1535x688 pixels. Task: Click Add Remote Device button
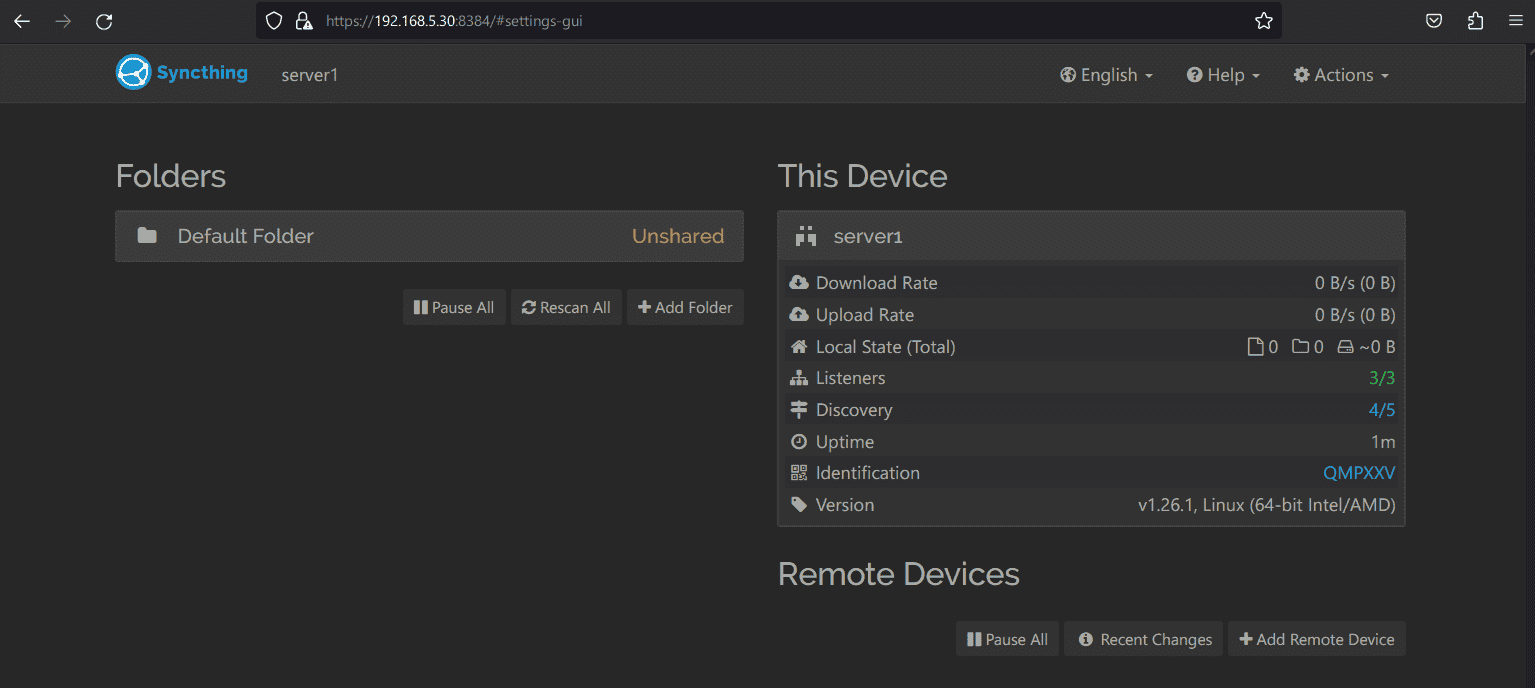click(1317, 639)
